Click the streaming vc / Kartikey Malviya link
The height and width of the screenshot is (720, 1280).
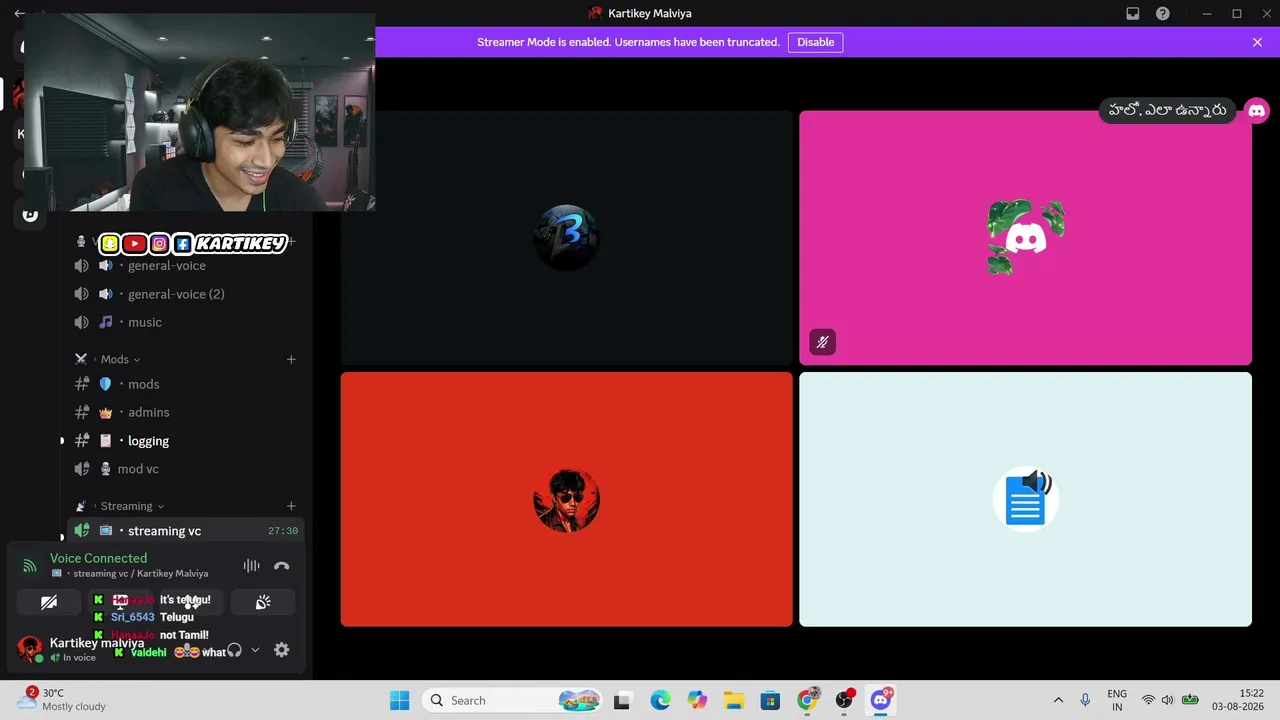point(140,574)
